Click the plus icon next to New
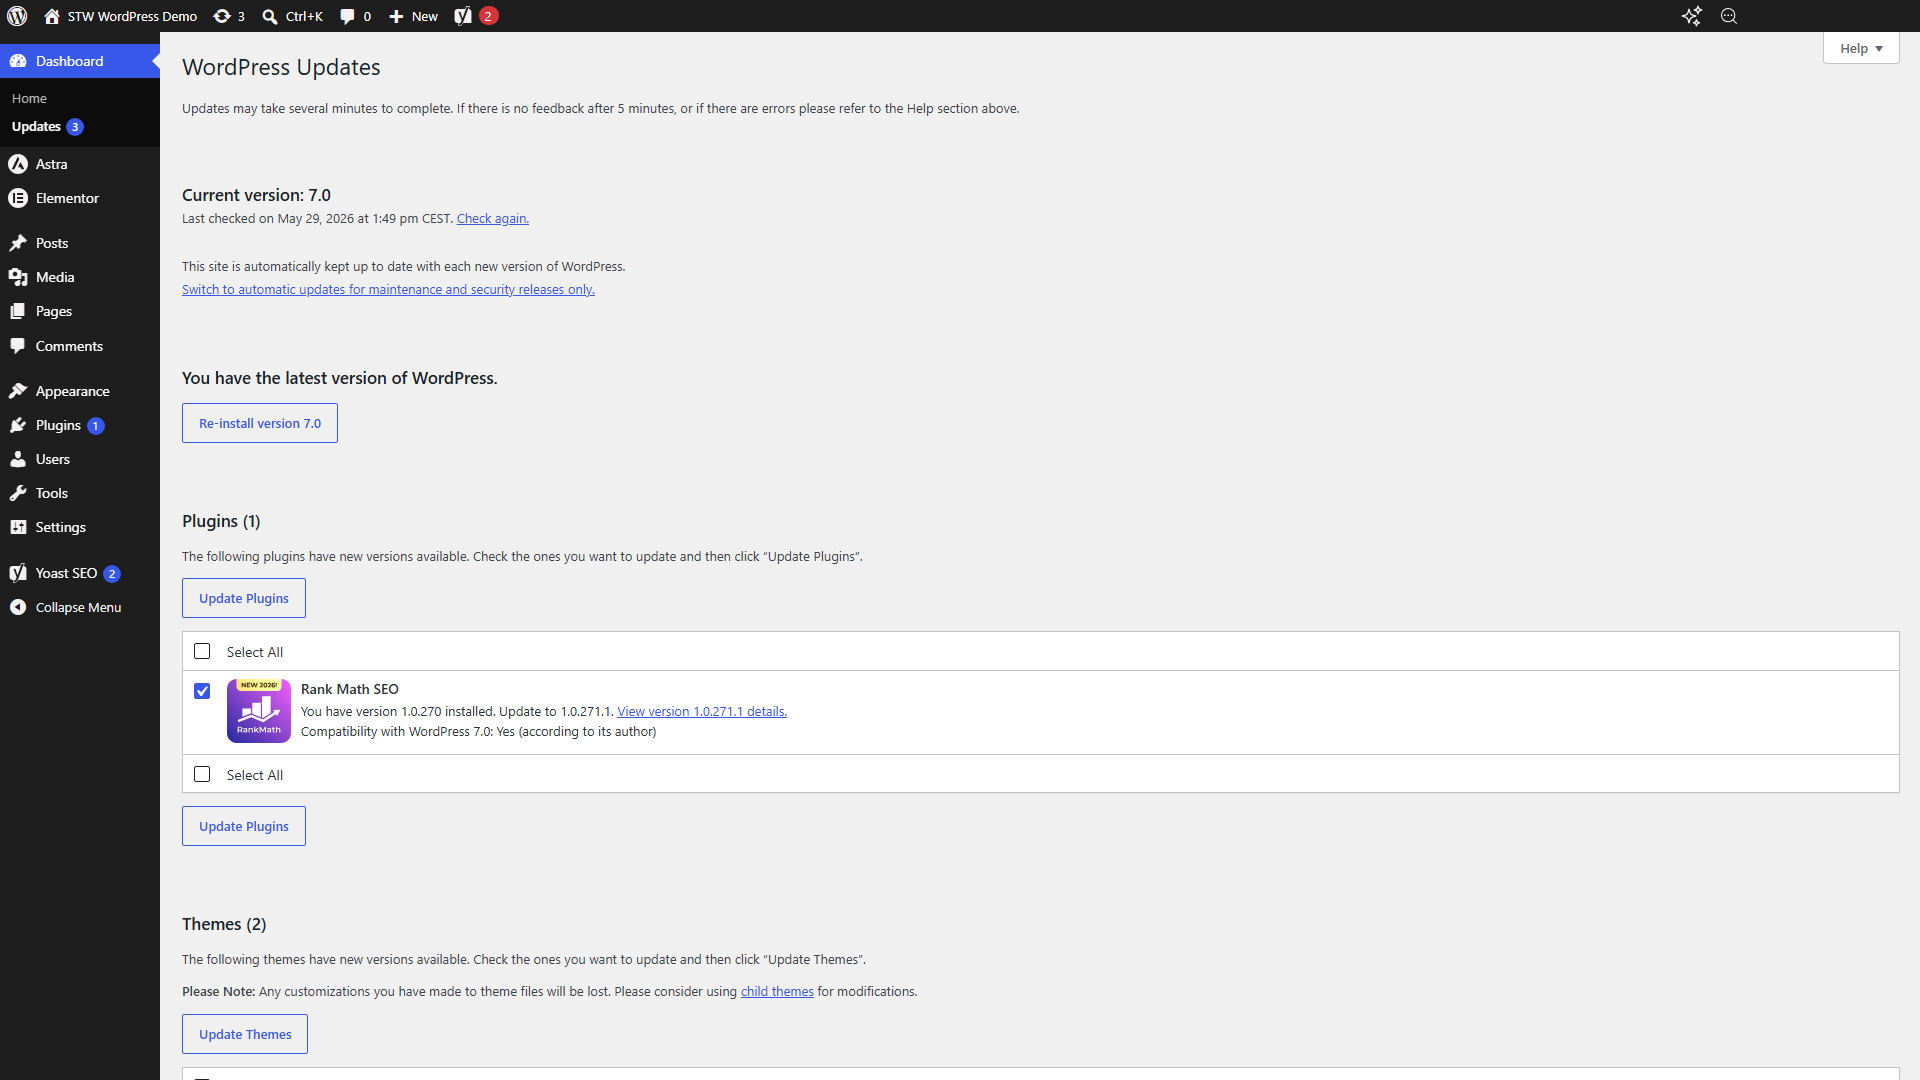 pyautogui.click(x=396, y=16)
